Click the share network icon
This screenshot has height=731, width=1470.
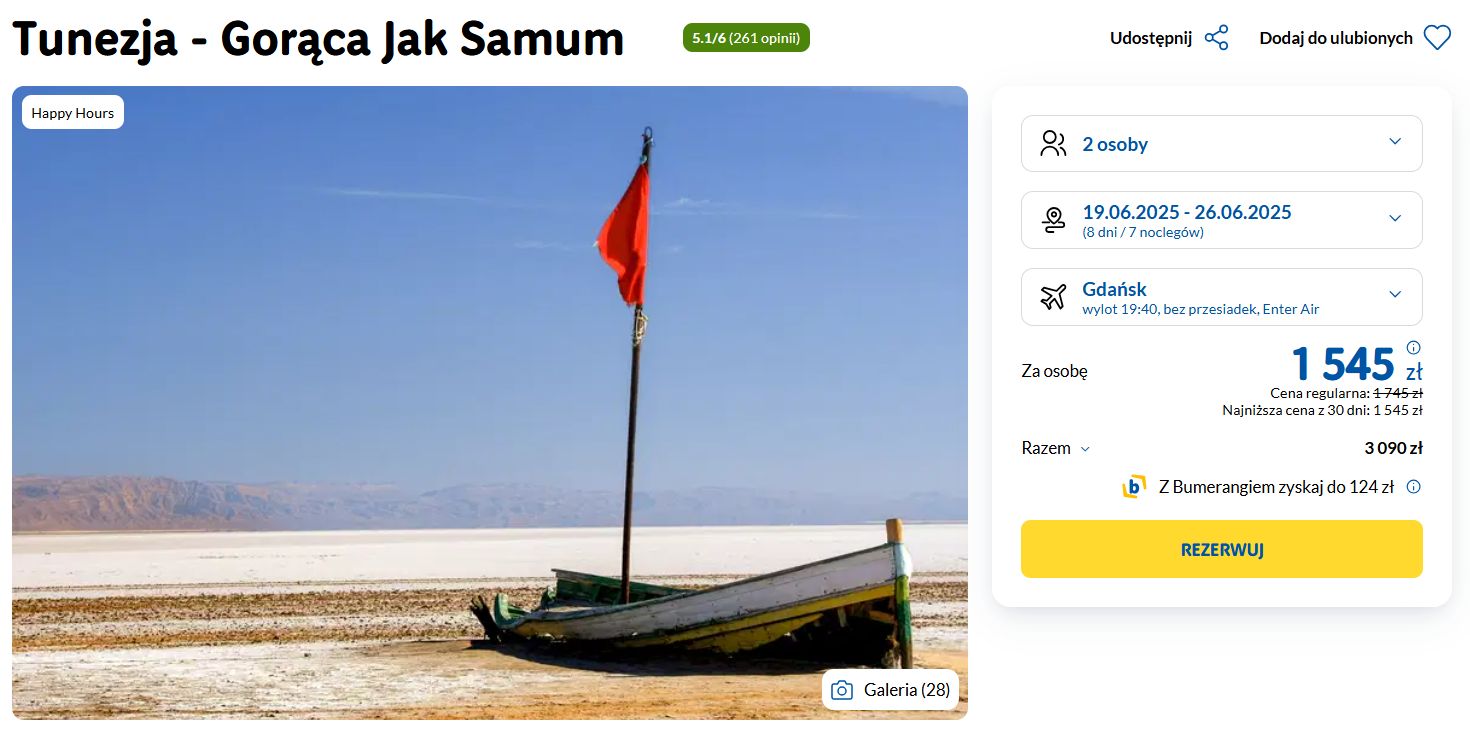(x=1216, y=38)
